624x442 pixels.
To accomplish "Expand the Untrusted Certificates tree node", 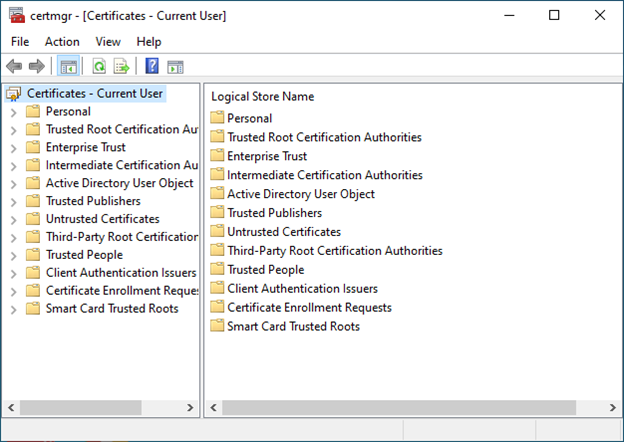I will [13, 219].
